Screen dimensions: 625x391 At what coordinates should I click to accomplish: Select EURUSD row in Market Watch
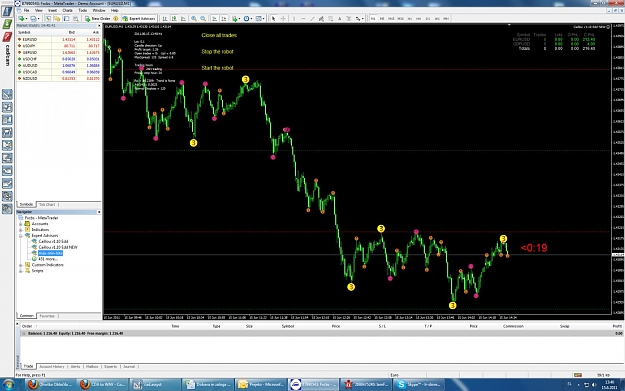[x=59, y=39]
